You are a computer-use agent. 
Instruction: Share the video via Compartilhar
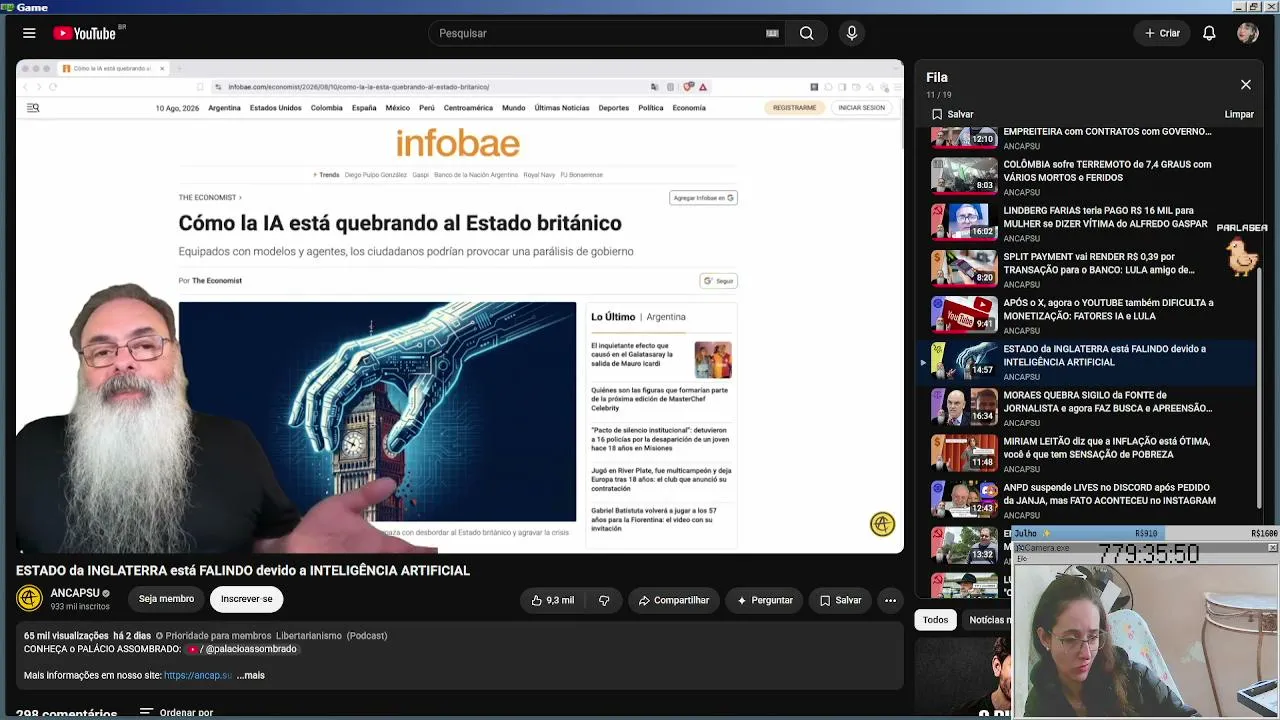[x=674, y=600]
